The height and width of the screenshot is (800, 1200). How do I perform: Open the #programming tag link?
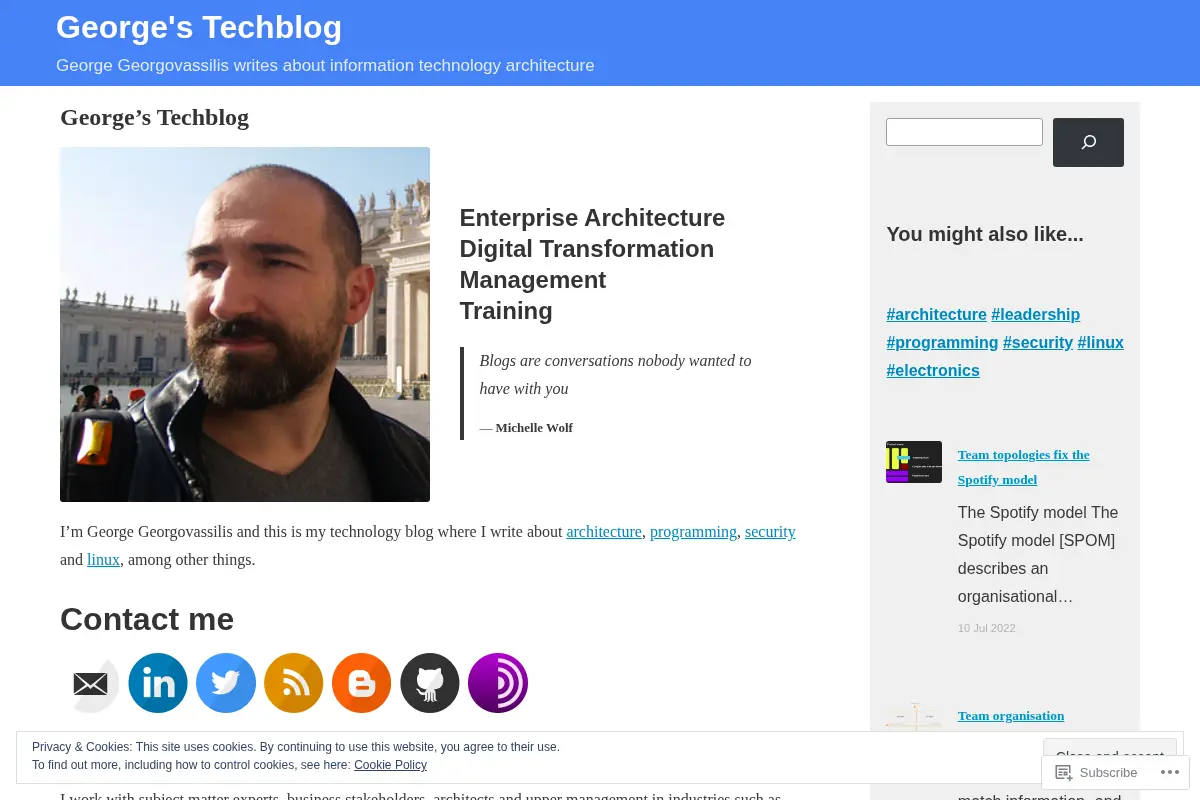pyautogui.click(x=942, y=342)
